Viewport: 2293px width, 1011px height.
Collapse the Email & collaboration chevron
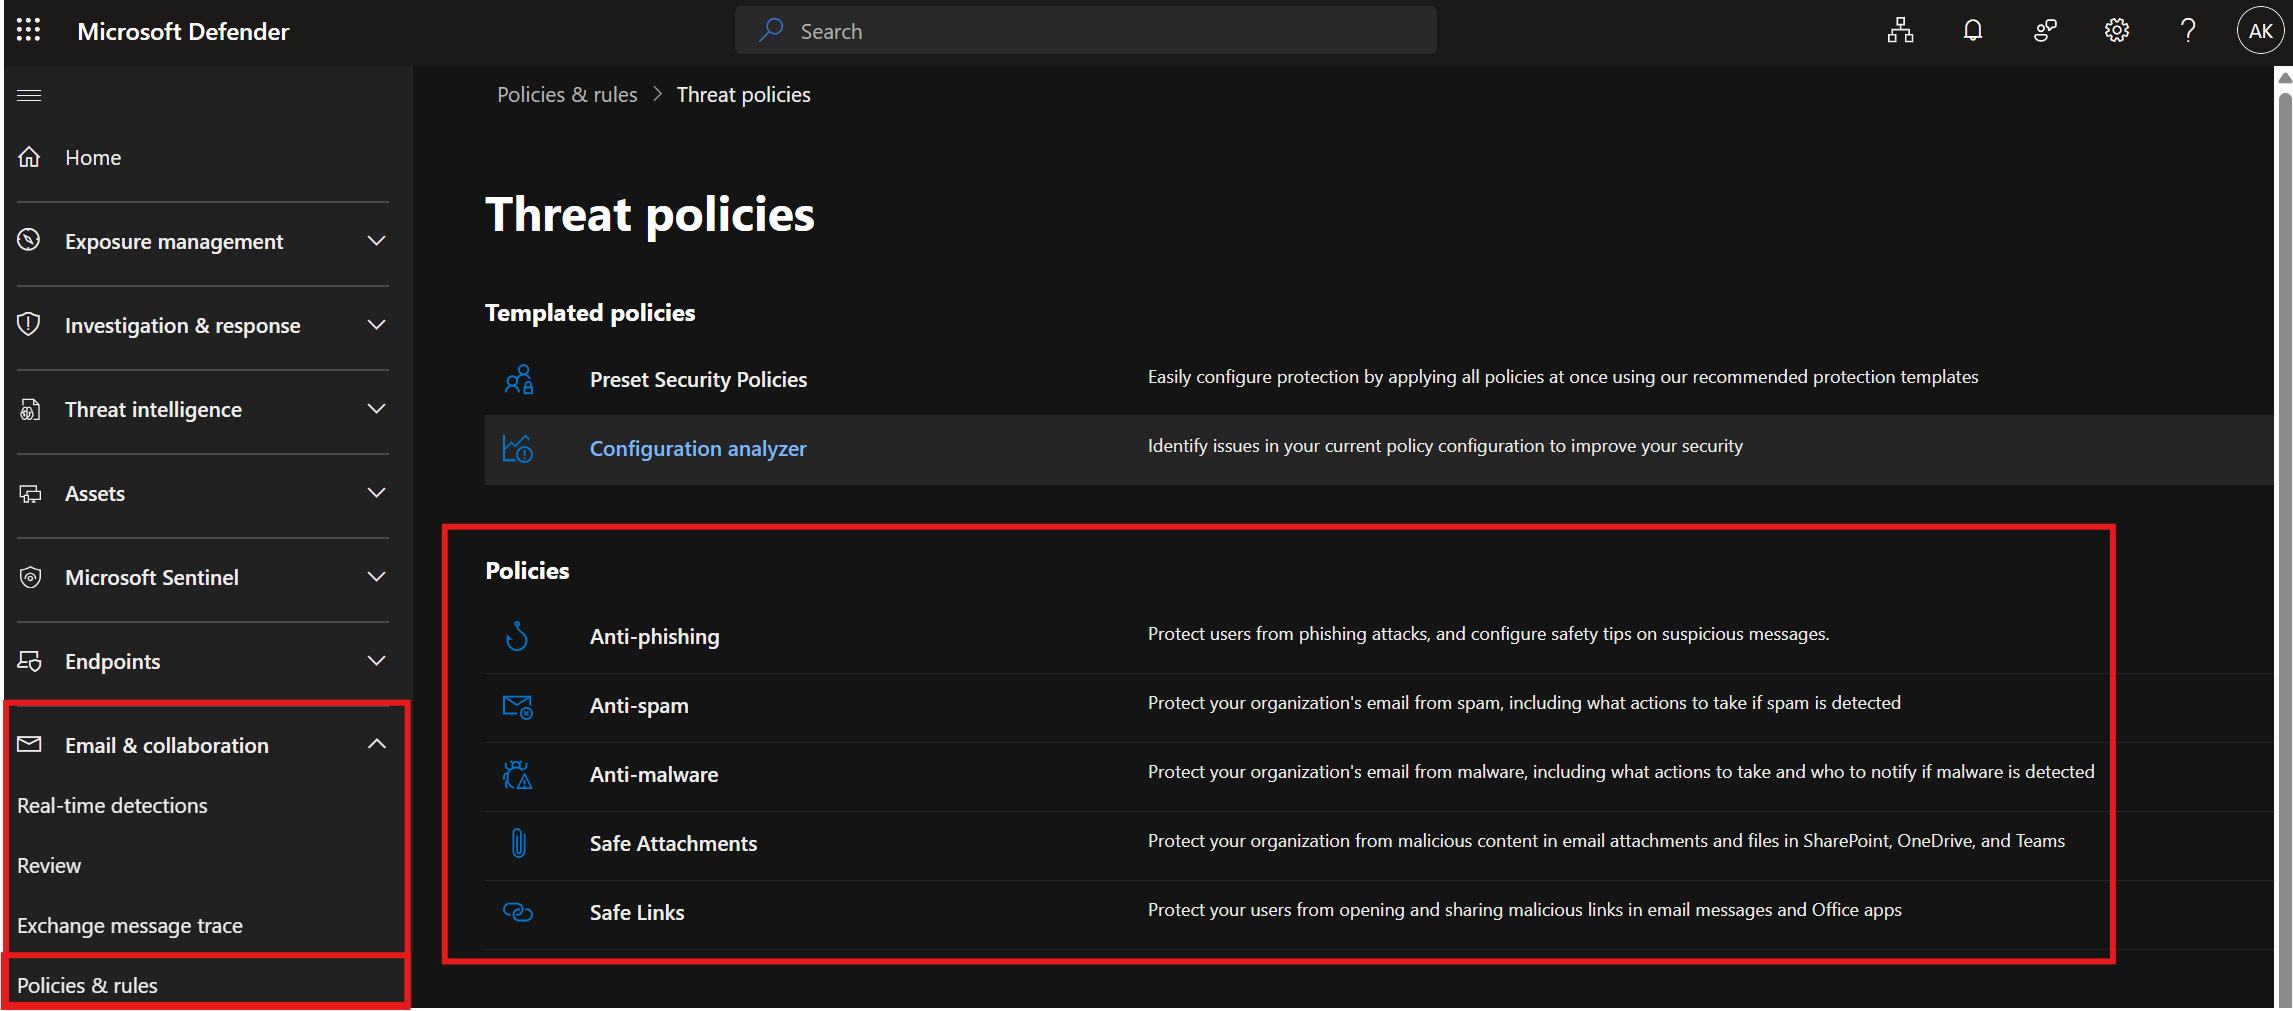[376, 744]
